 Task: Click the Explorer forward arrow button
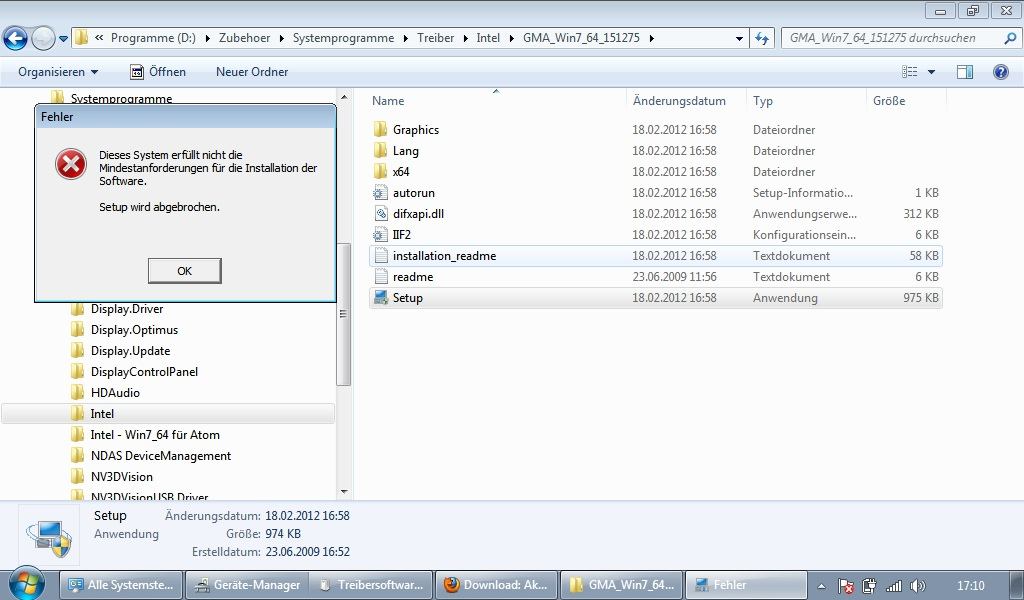(x=43, y=39)
